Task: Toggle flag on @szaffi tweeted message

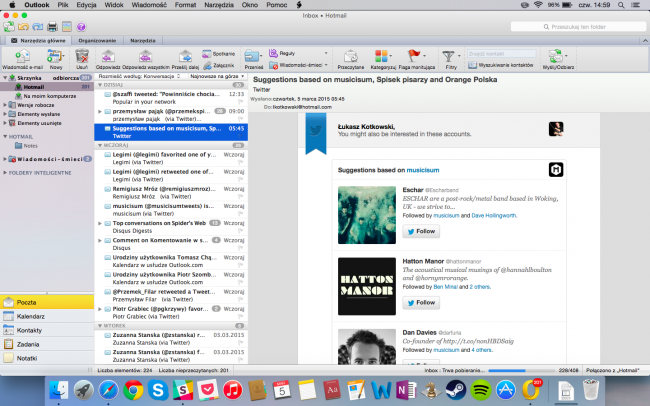Action: [x=240, y=102]
